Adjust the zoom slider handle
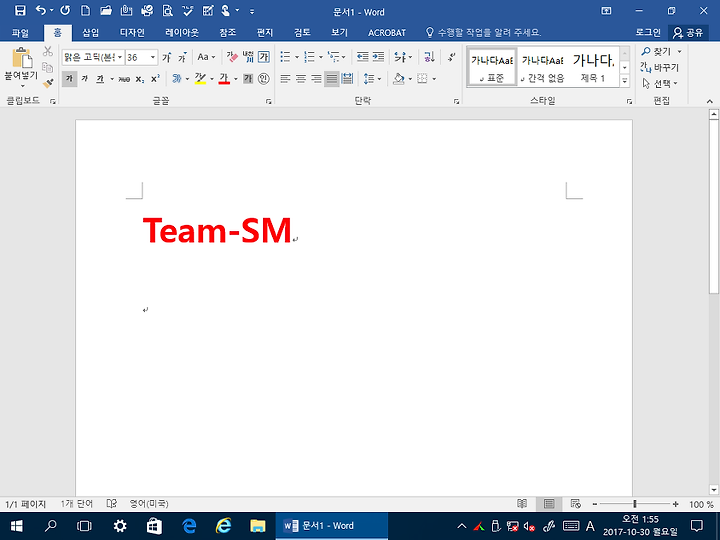 tap(635, 504)
